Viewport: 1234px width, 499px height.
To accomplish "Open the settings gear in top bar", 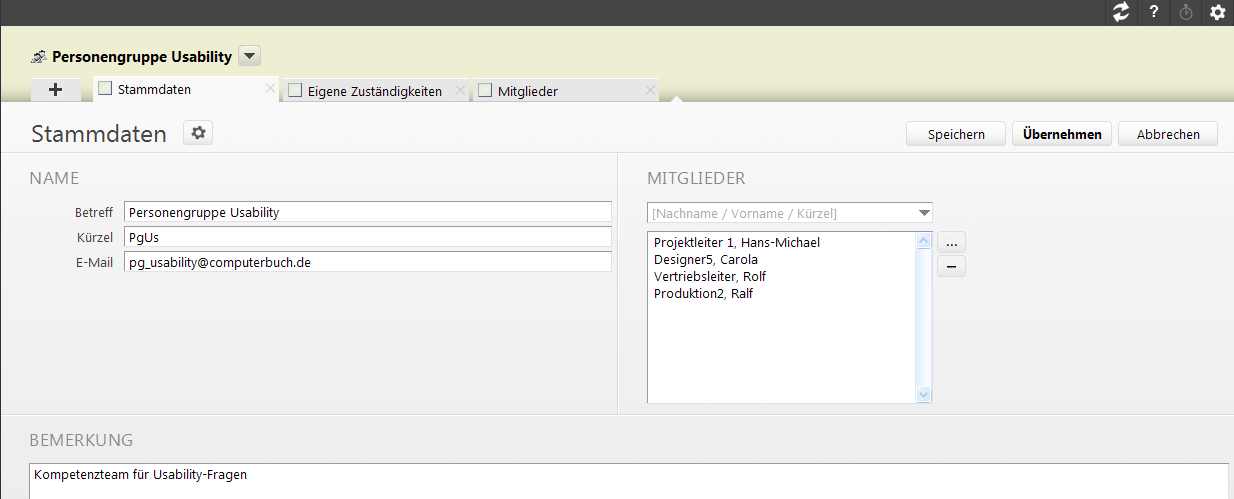I will click(1217, 13).
